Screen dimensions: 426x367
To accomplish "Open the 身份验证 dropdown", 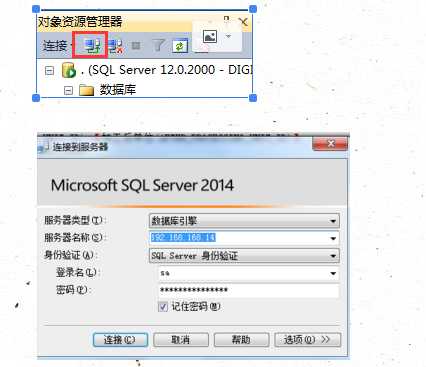I will [244, 256].
